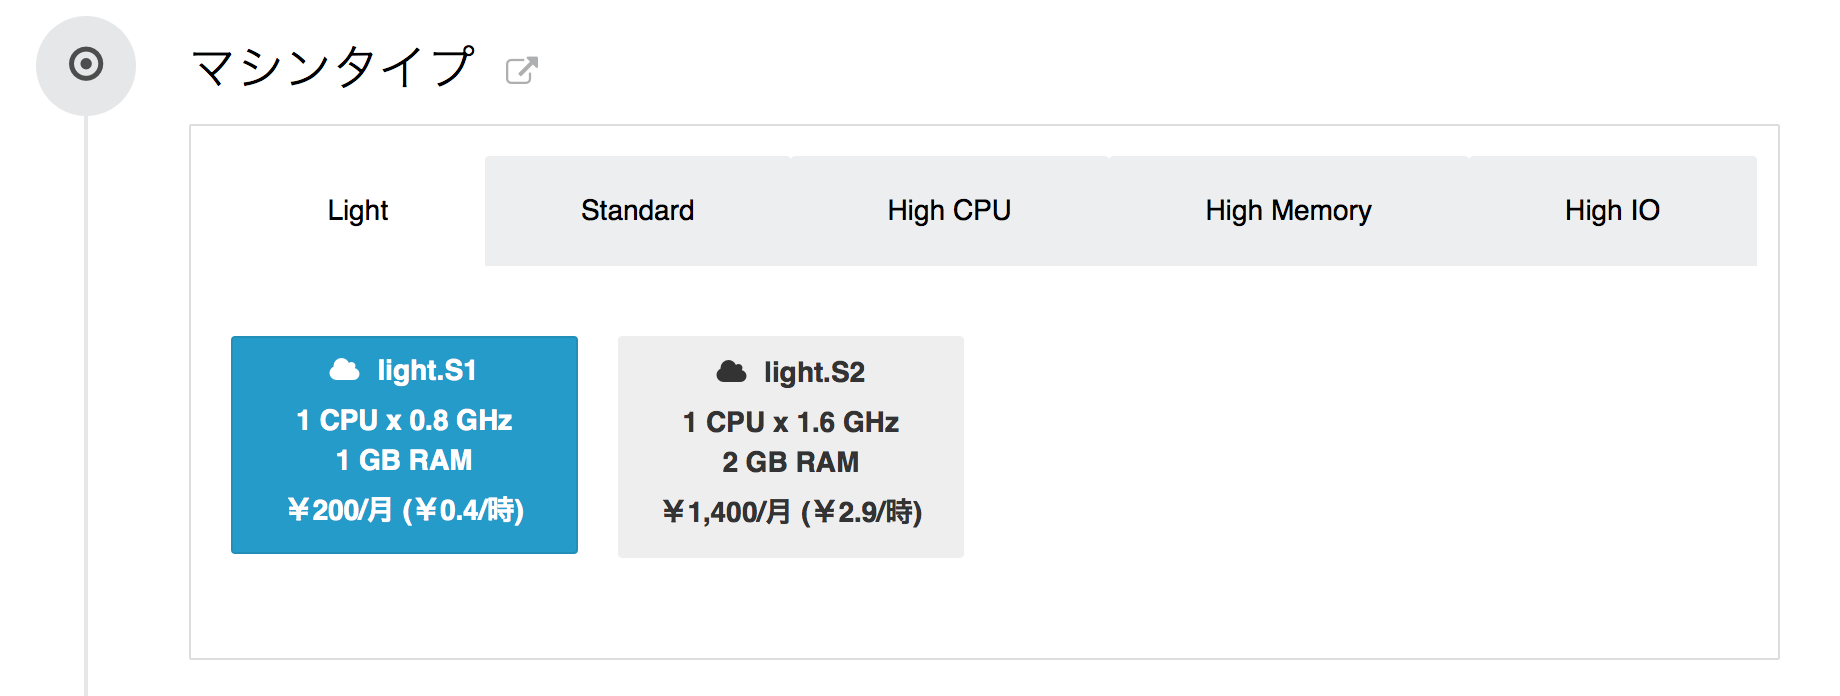Image resolution: width=1840 pixels, height=696 pixels.
Task: Click the ¥1,400/月 price label on light.S2
Action: (x=790, y=512)
